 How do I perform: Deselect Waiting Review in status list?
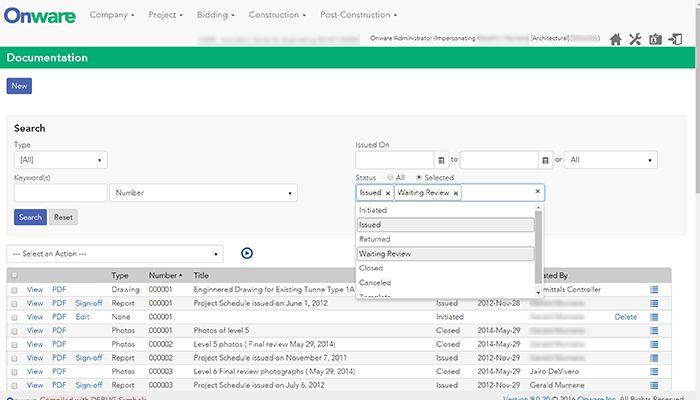pos(445,254)
